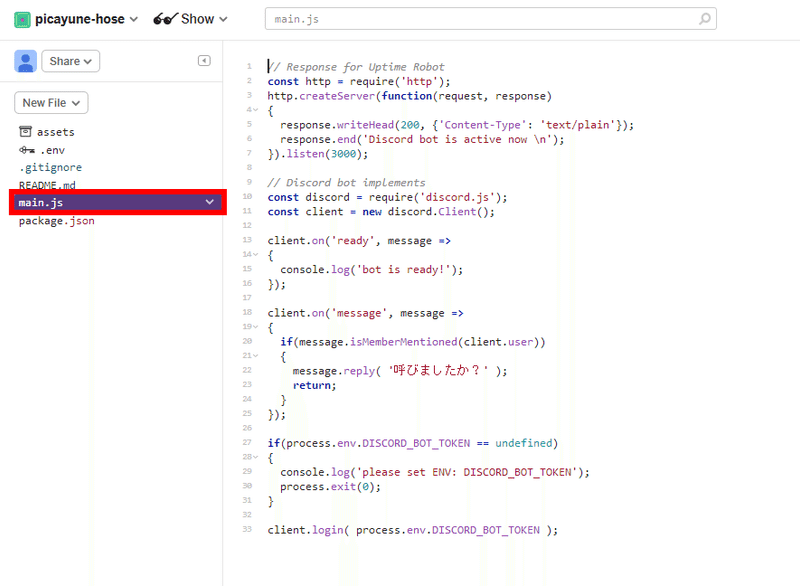Open the Share dropdown button
Screen dimensions: 800x586
pos(70,61)
